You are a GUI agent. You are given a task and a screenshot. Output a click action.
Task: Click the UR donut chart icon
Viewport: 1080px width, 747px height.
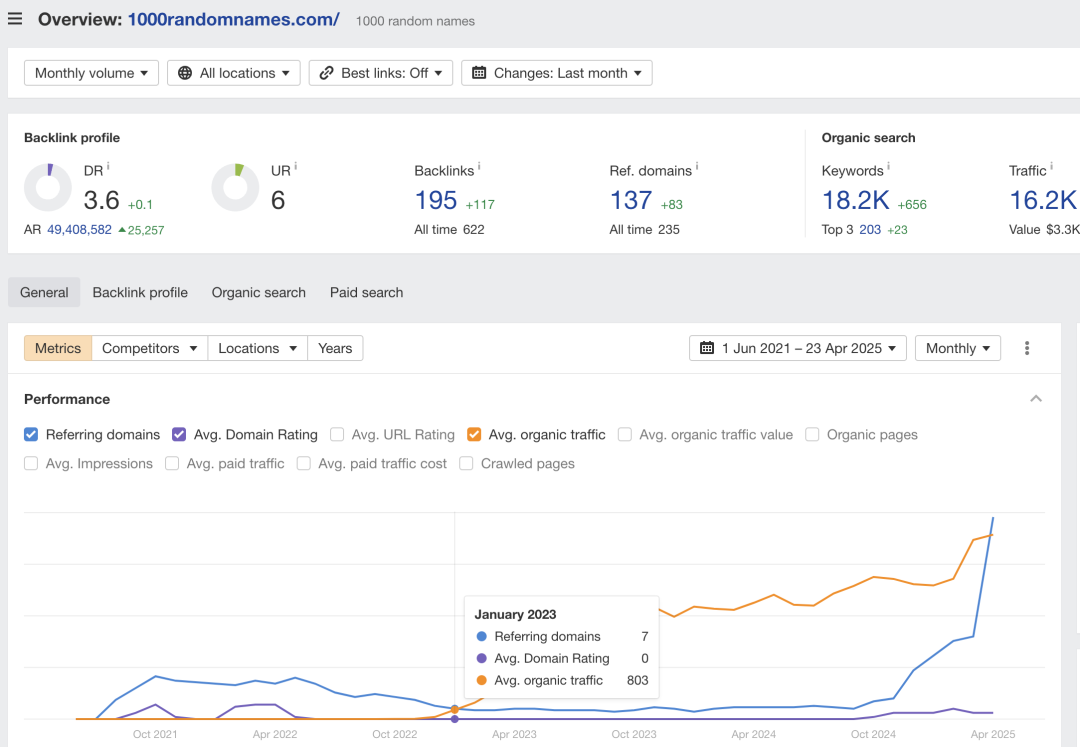[236, 187]
